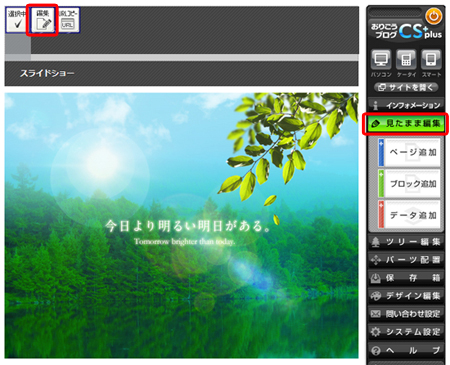Image resolution: width=450 pixels, height=365 pixels.
Task: Open the システム設定 gear menu item
Action: (406, 332)
